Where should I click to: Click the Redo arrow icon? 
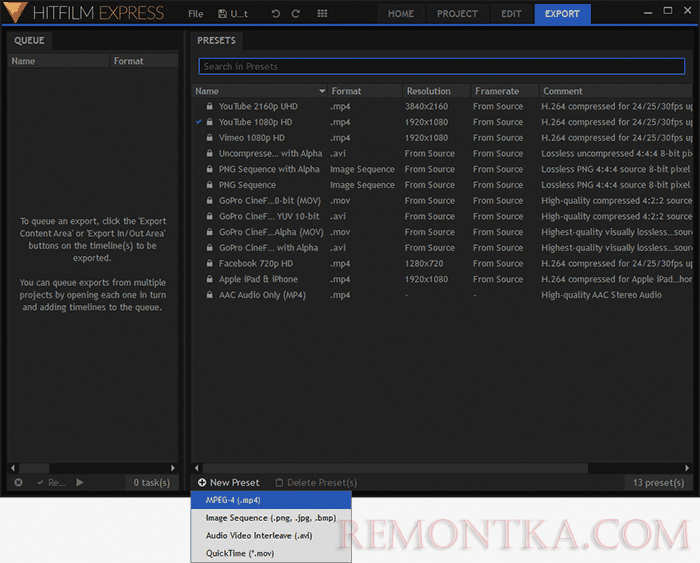point(296,14)
